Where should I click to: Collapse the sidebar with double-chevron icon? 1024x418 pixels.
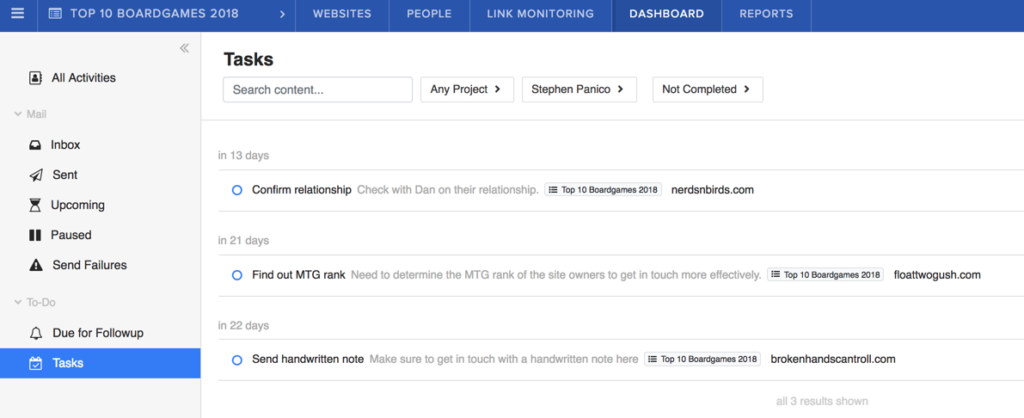point(184,48)
